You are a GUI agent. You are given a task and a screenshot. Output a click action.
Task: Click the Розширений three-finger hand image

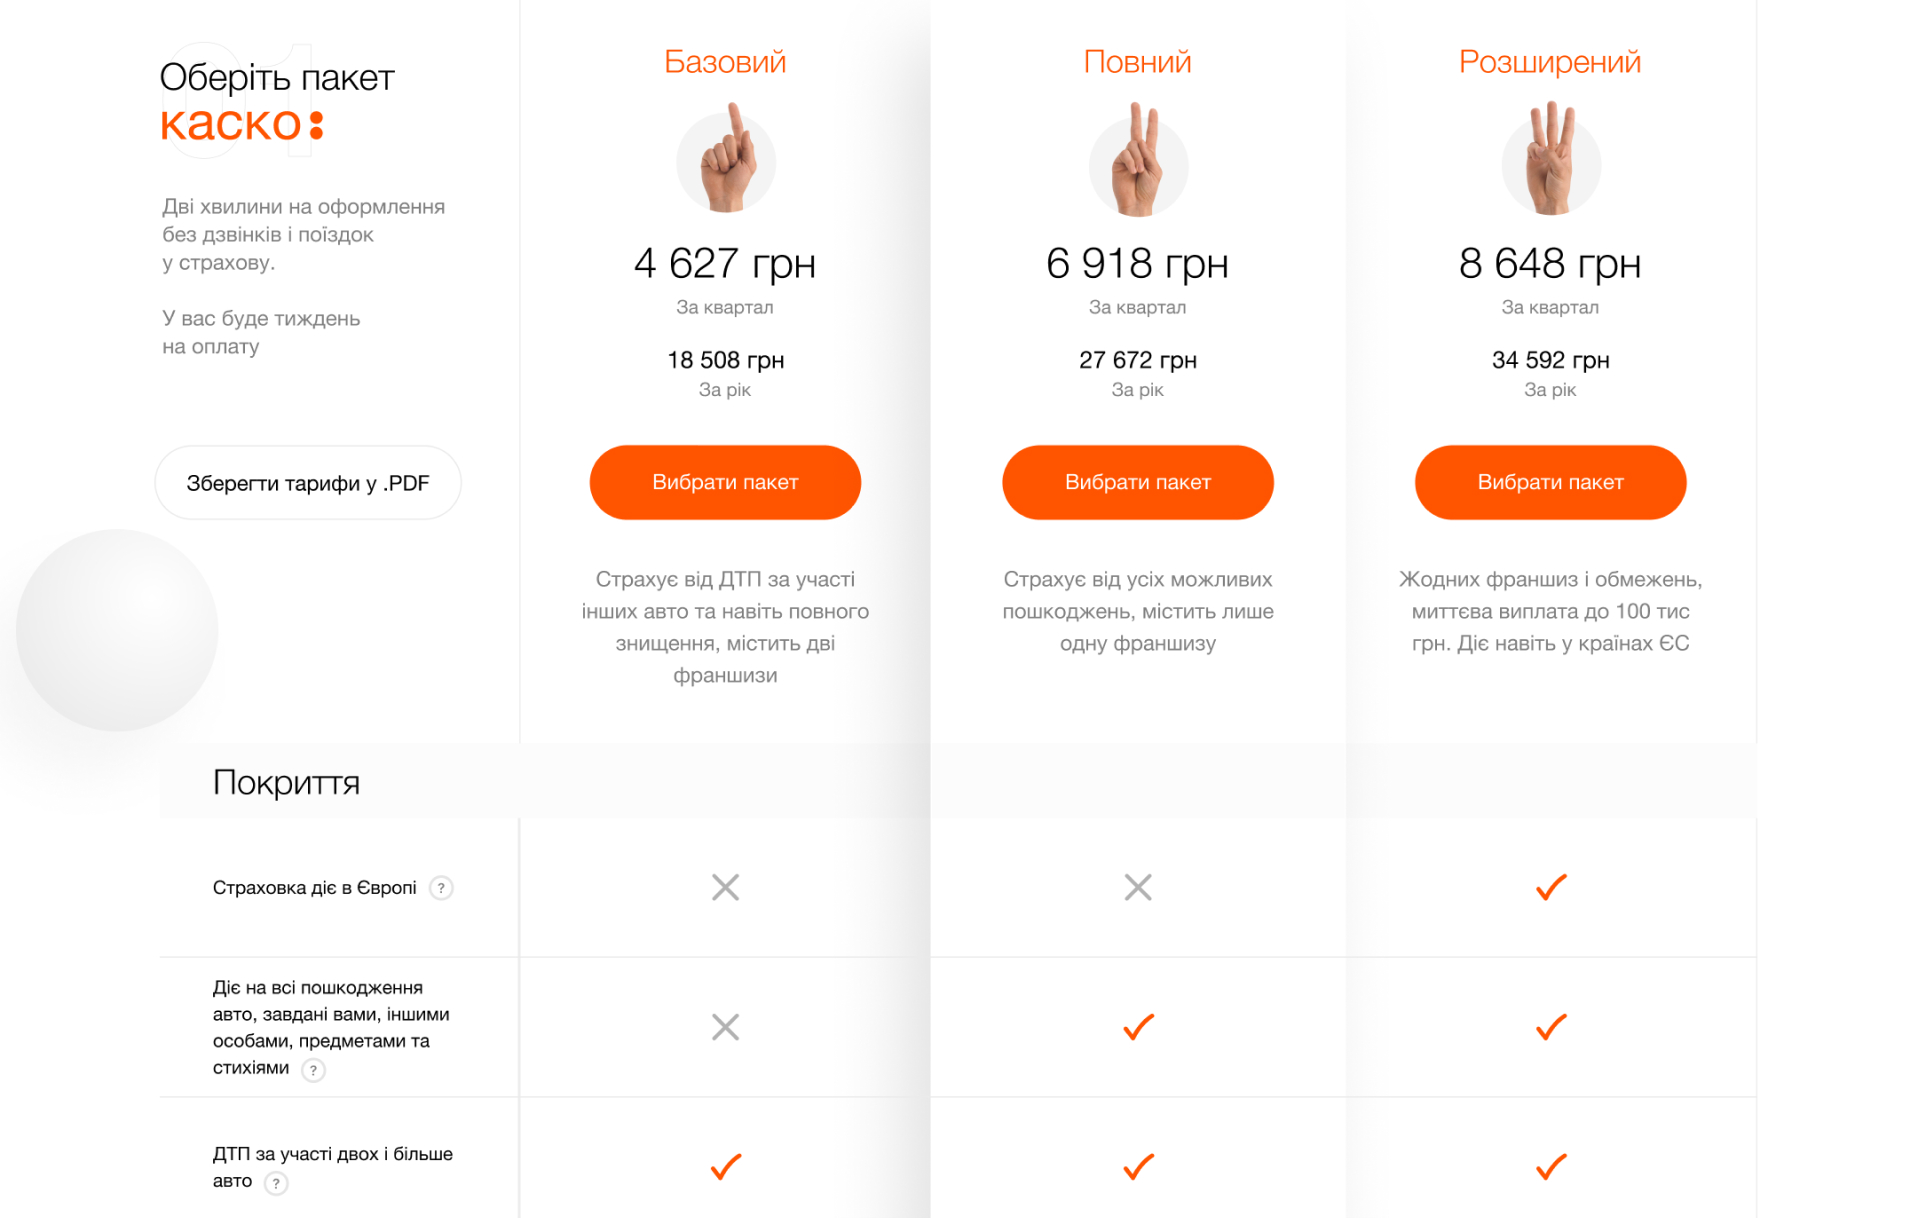click(1550, 160)
